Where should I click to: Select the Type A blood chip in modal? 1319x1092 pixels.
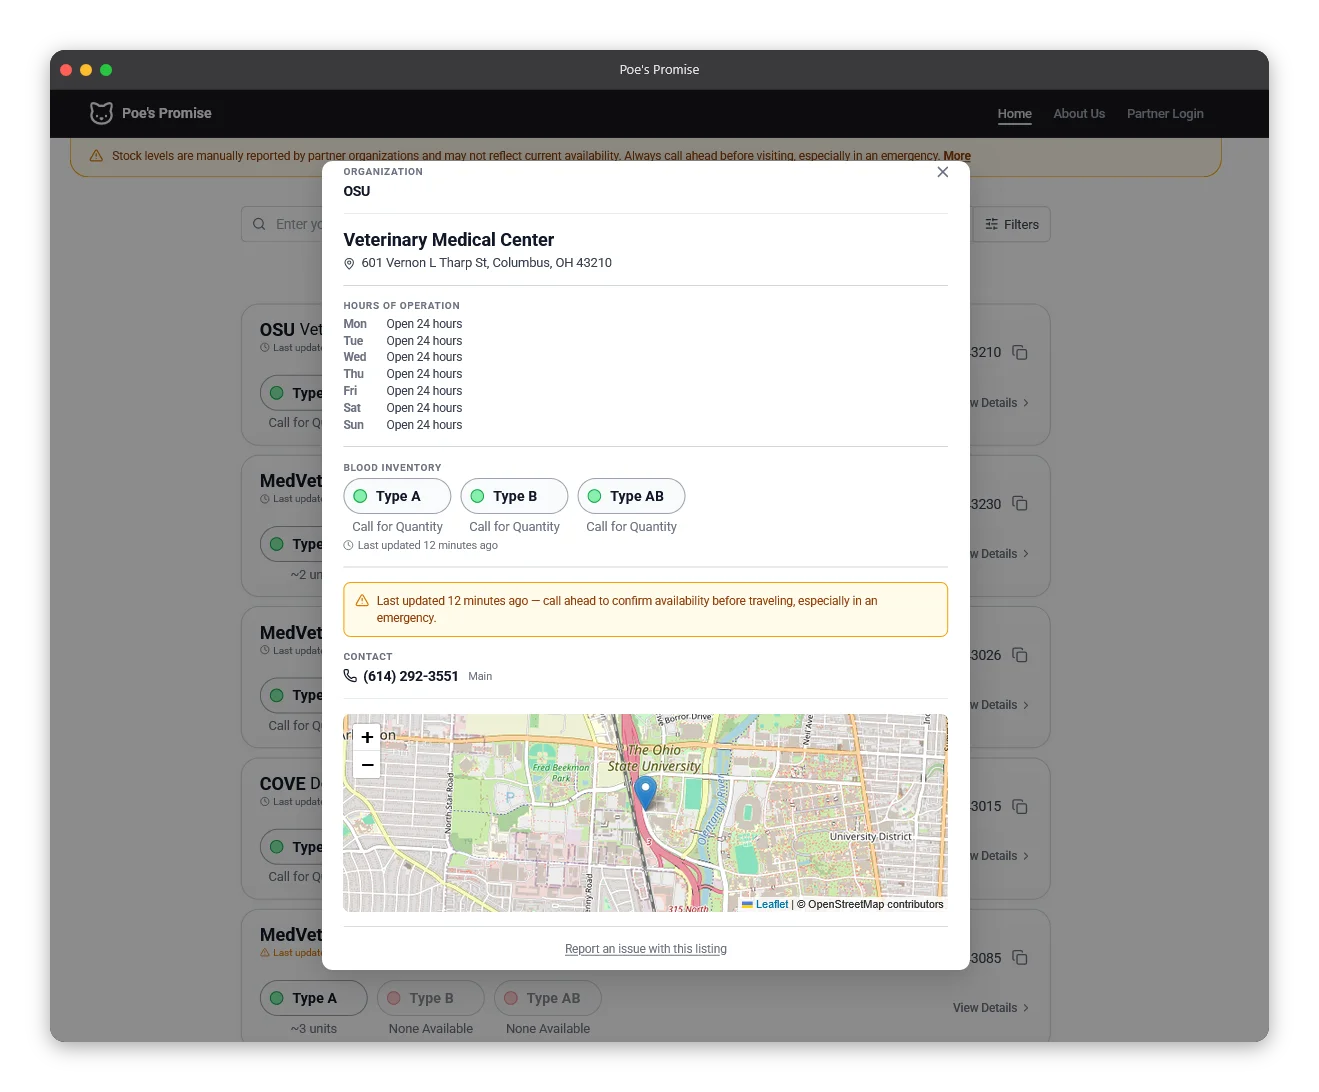pyautogui.click(x=397, y=496)
